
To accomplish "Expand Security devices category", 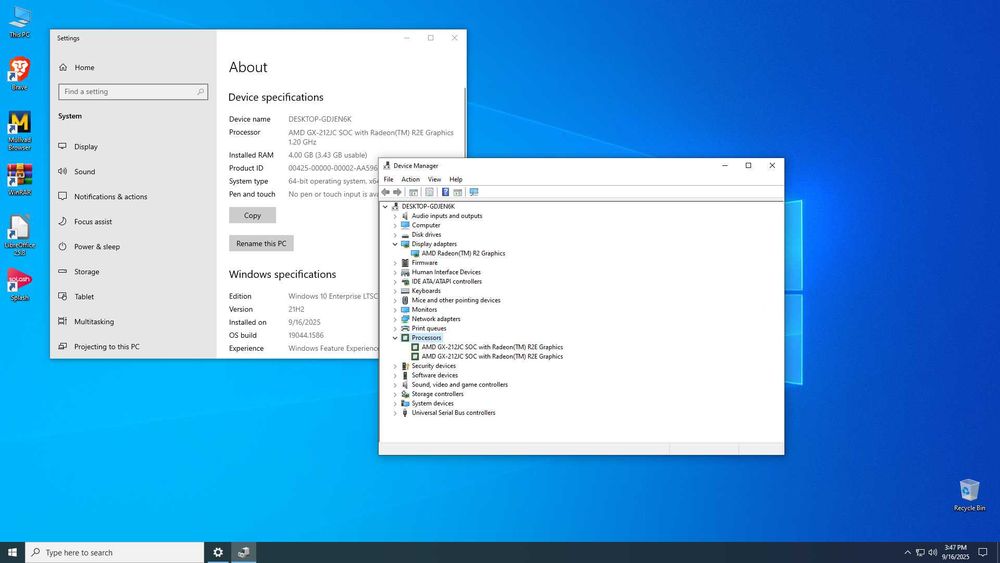I will pos(395,366).
